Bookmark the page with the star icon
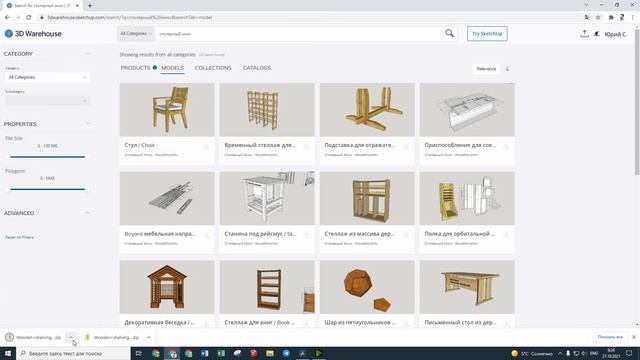The height and width of the screenshot is (360, 640). (x=598, y=17)
